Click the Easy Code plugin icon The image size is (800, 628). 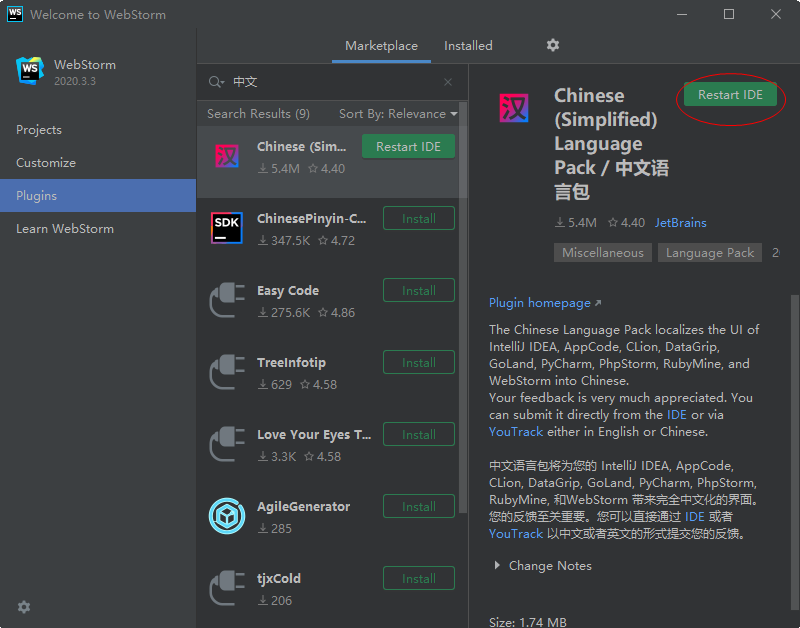click(x=227, y=300)
